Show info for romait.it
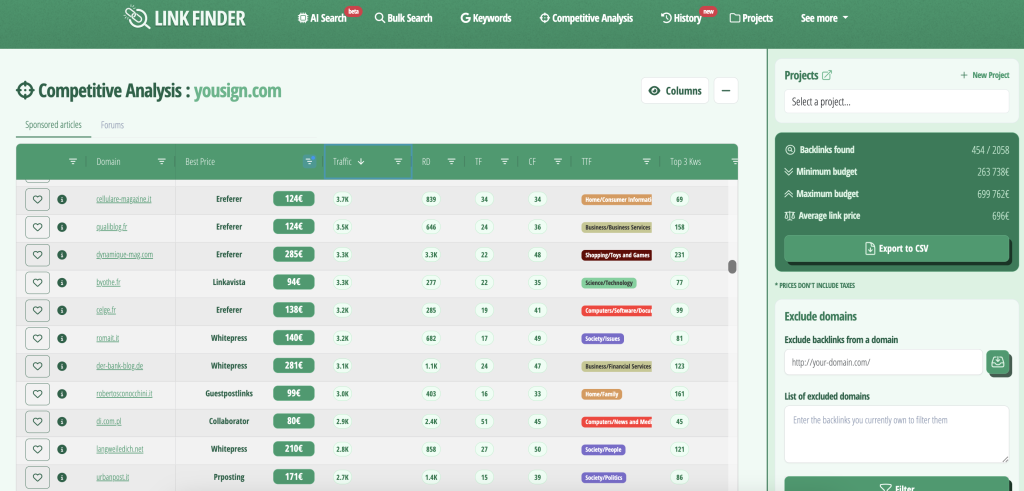The height and width of the screenshot is (491, 1024). click(62, 338)
